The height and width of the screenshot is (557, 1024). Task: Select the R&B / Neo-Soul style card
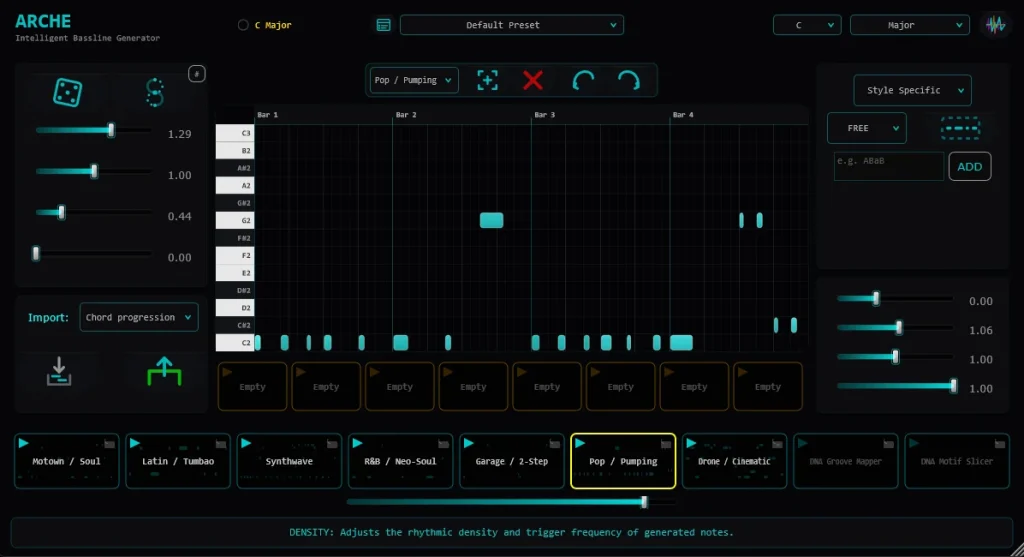pyautogui.click(x=400, y=461)
